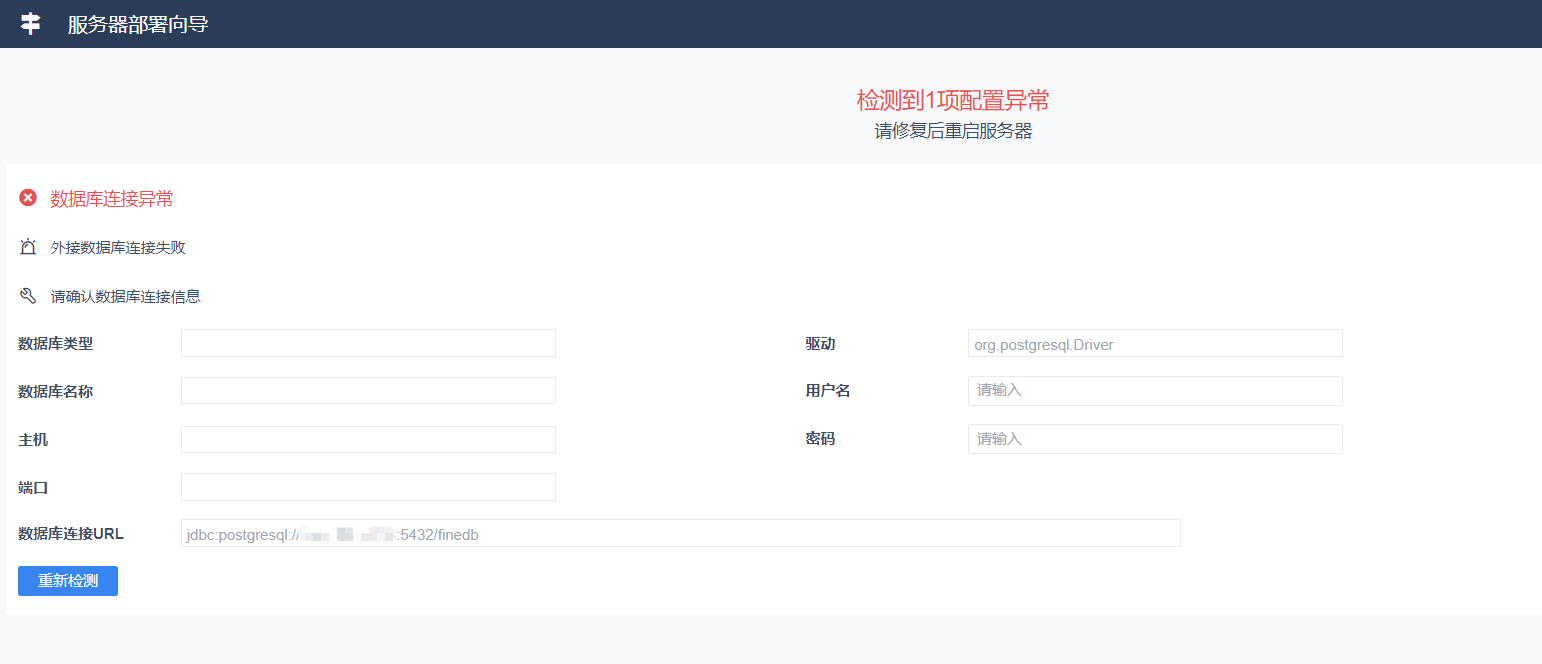
Task: Click the 用户名 input field
Action: point(1155,391)
